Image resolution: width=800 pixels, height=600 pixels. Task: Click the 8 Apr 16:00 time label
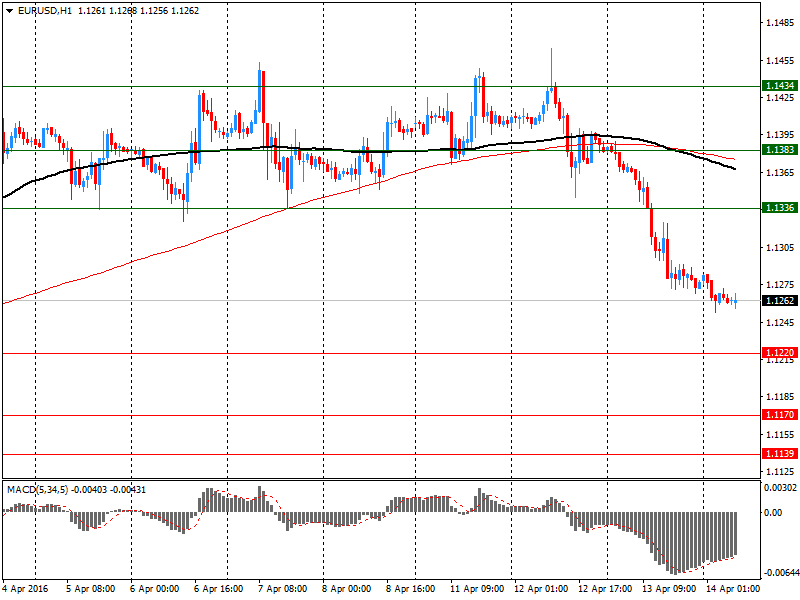point(411,589)
